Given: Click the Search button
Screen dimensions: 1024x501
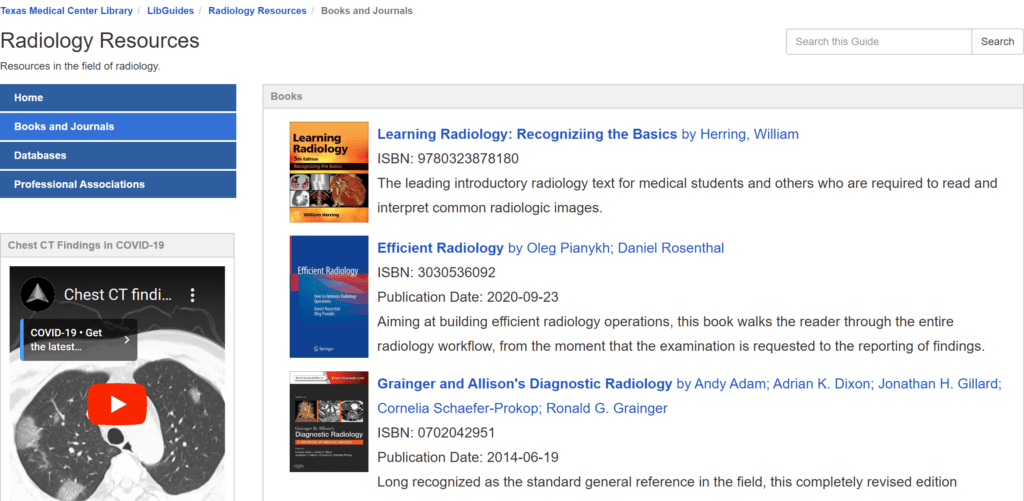Looking at the screenshot, I should click(997, 42).
